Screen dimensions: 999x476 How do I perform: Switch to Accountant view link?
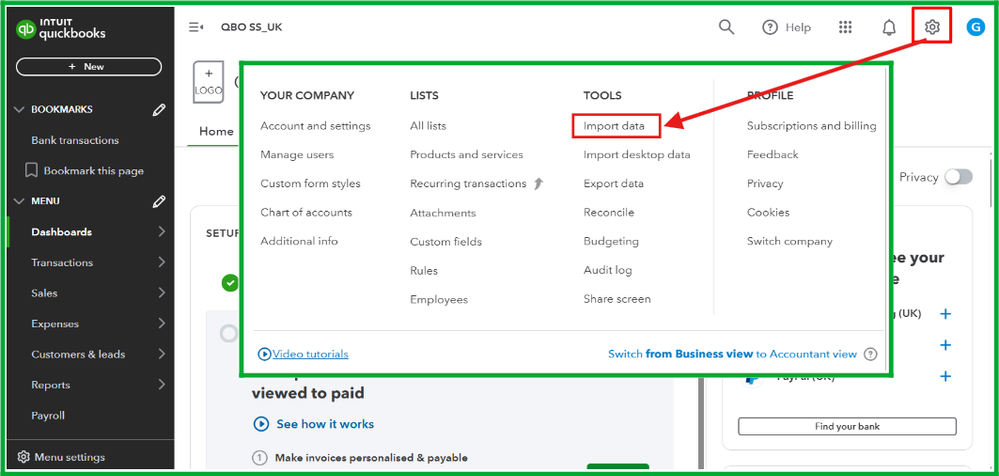pyautogui.click(x=732, y=354)
